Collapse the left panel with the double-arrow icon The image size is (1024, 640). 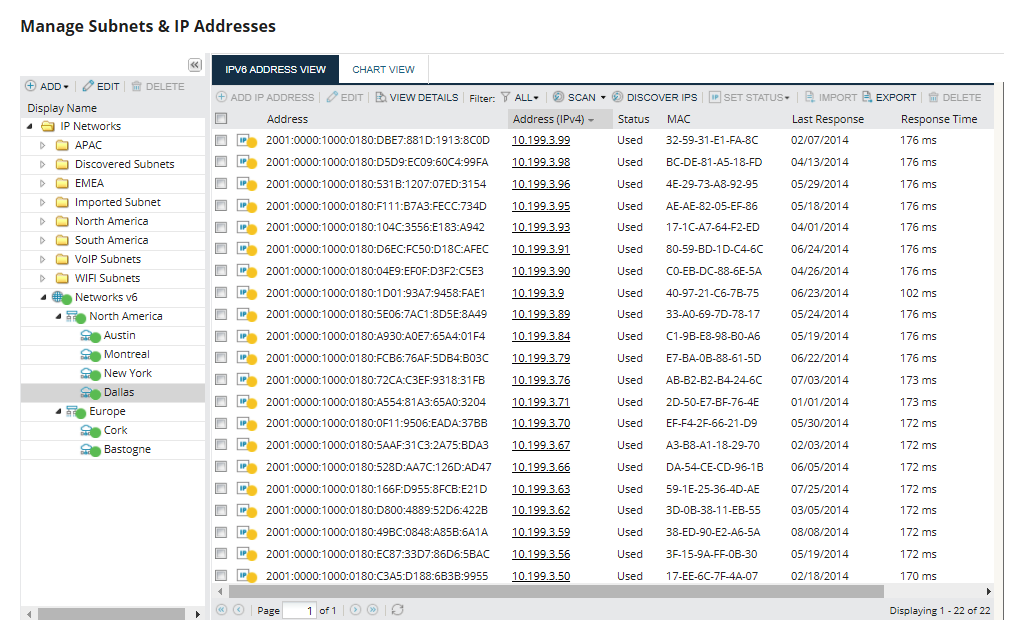pos(195,64)
